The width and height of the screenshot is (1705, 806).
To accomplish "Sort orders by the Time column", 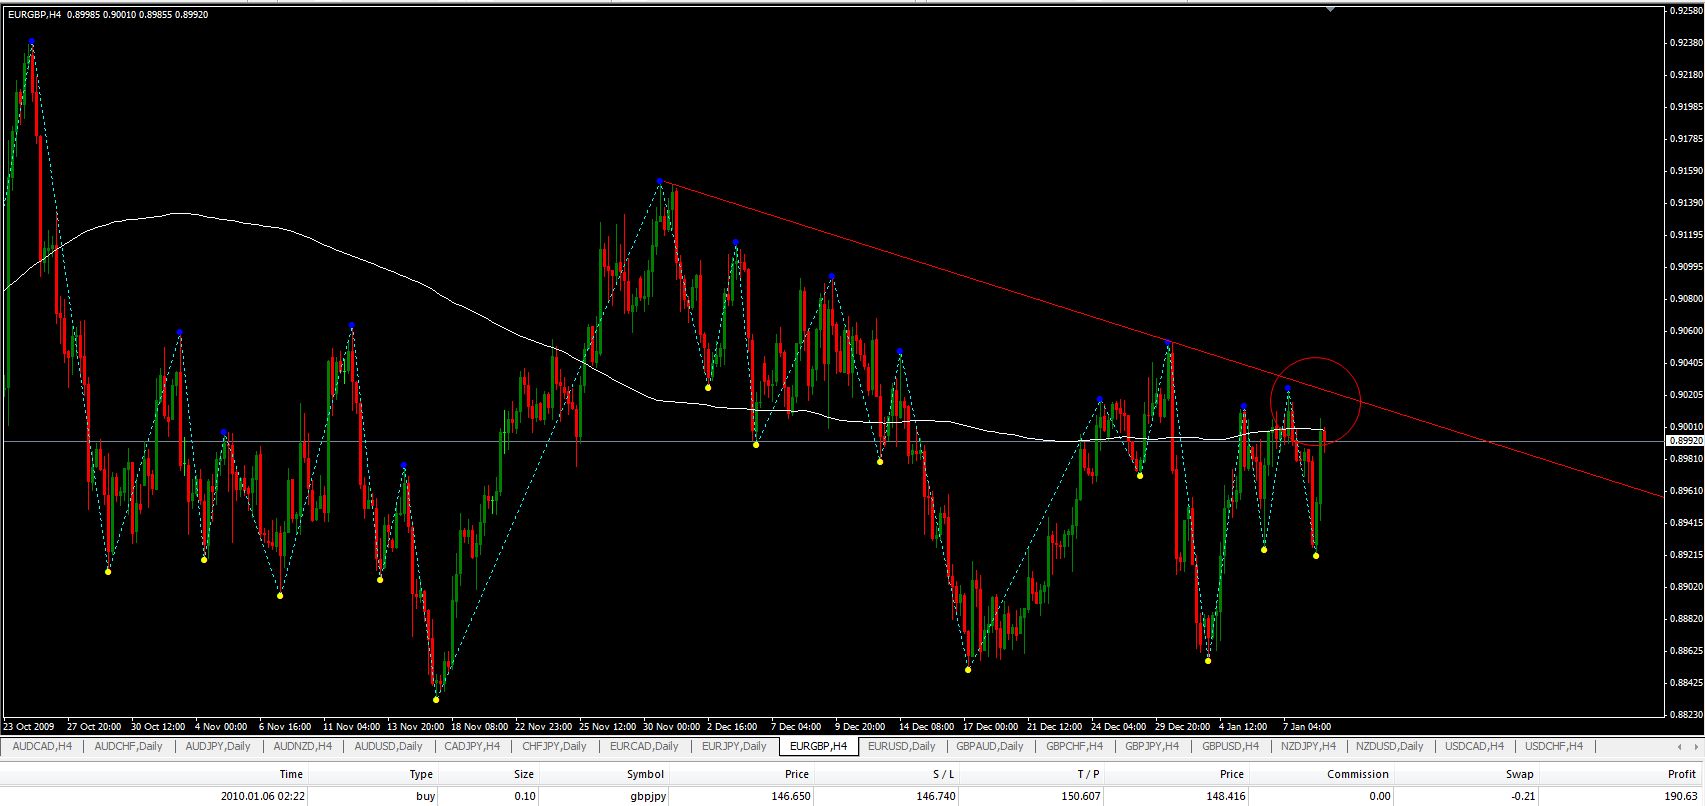I will coord(291,774).
